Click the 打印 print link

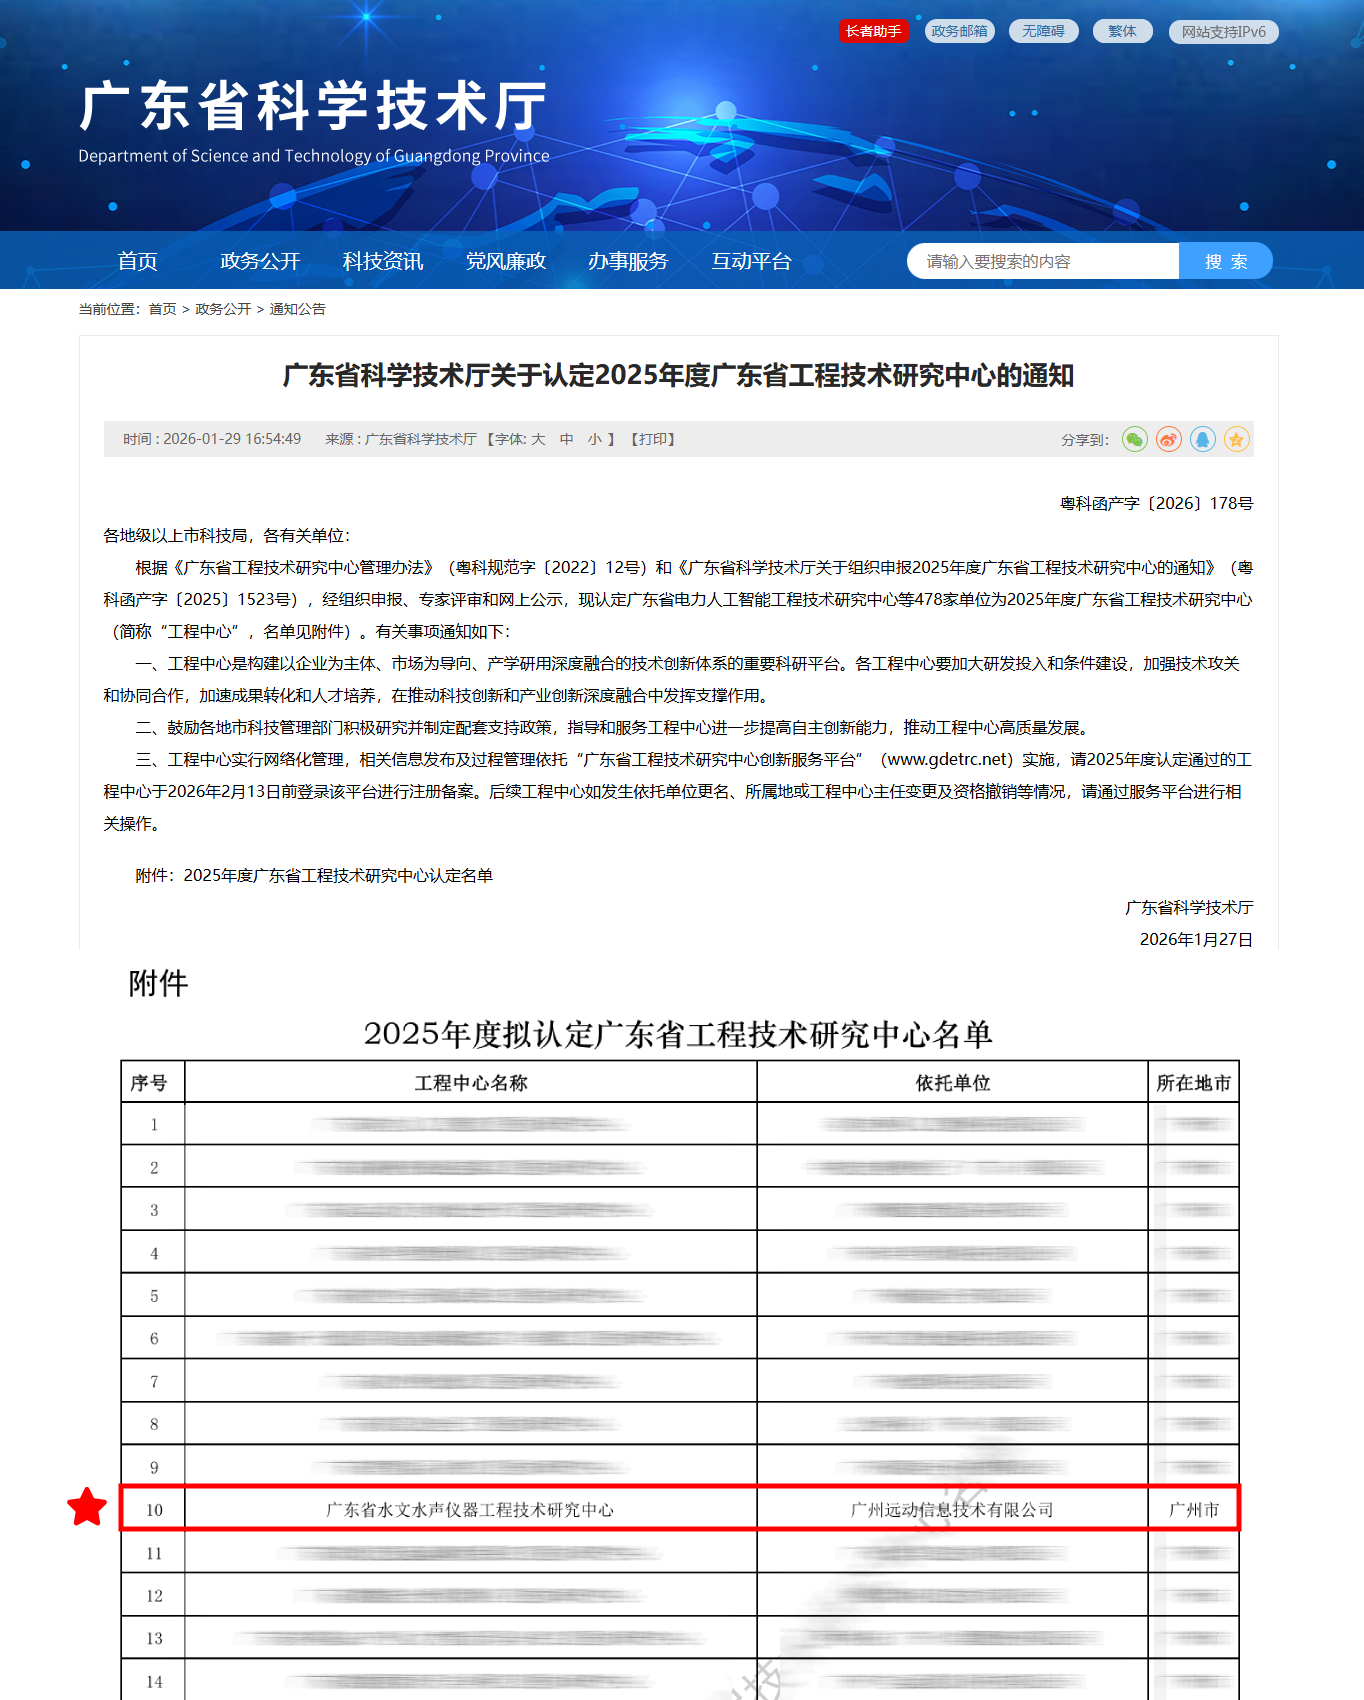click(x=654, y=439)
